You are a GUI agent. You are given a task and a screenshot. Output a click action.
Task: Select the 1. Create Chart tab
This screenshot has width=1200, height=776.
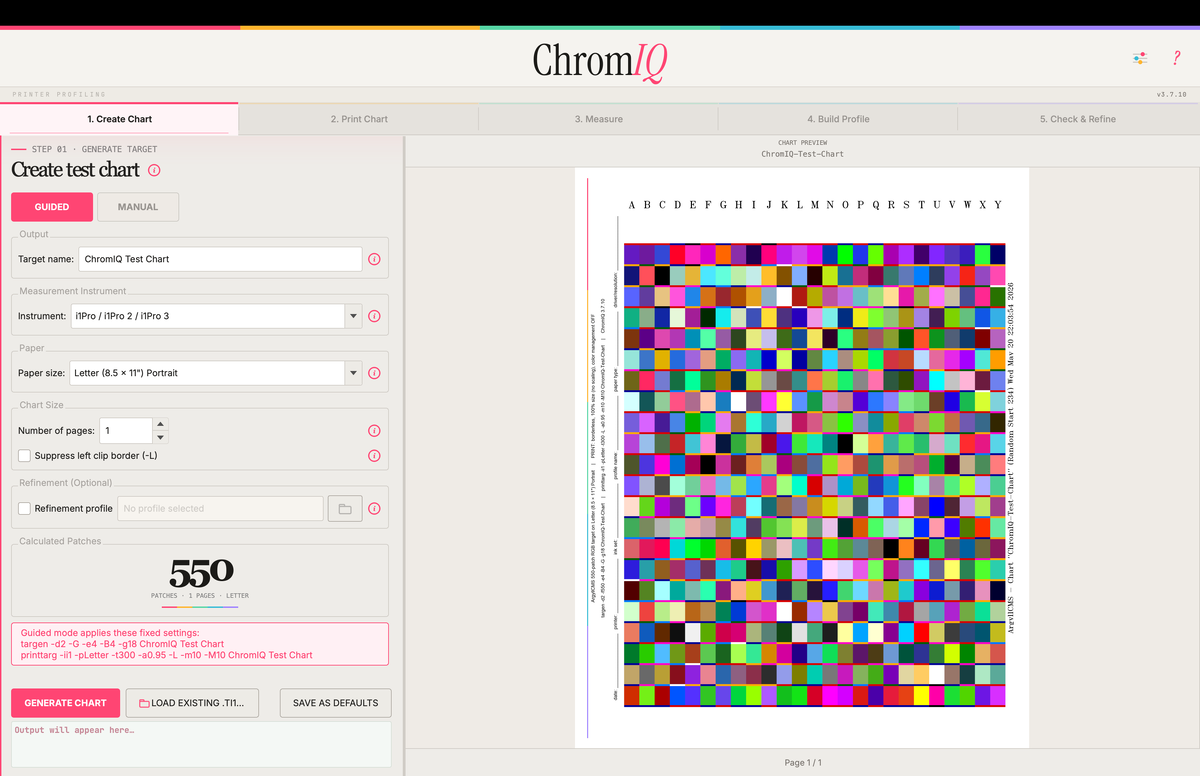[120, 119]
